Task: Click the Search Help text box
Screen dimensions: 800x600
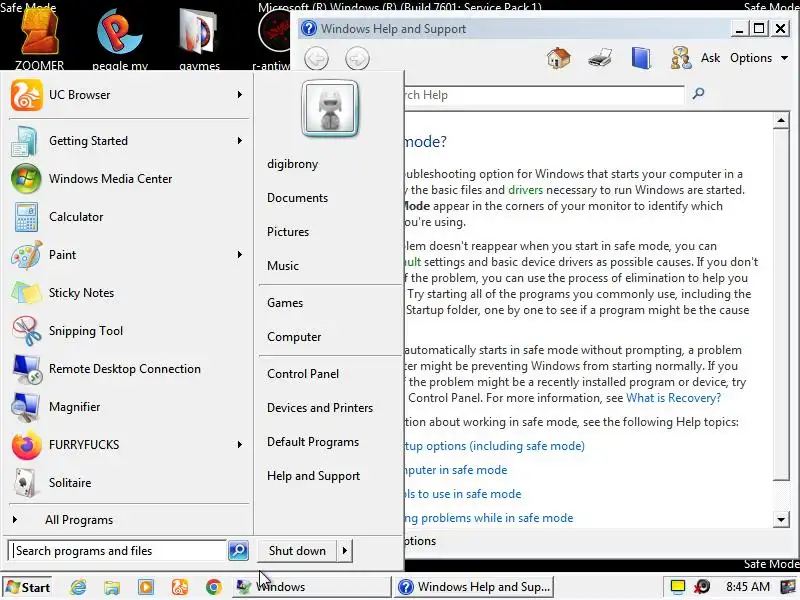Action: tap(544, 95)
